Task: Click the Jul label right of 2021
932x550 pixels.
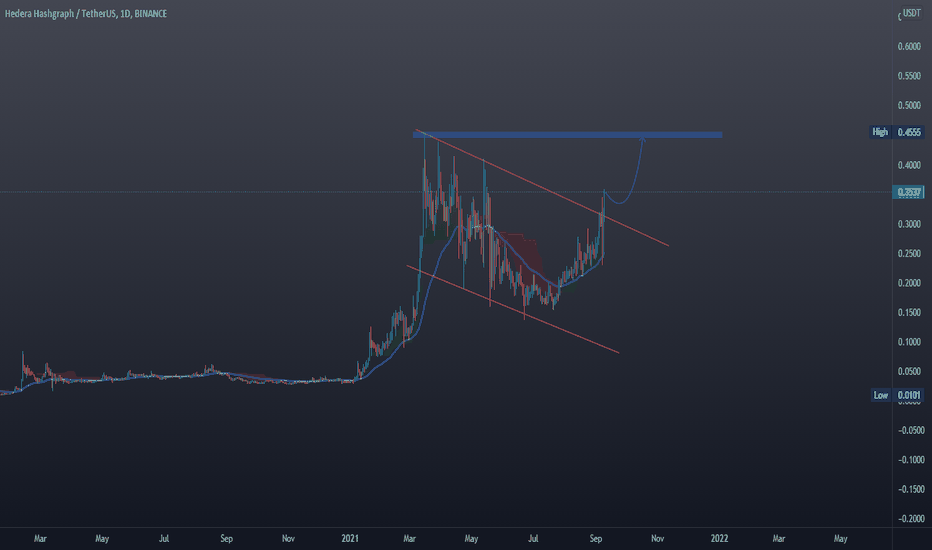Action: point(533,538)
